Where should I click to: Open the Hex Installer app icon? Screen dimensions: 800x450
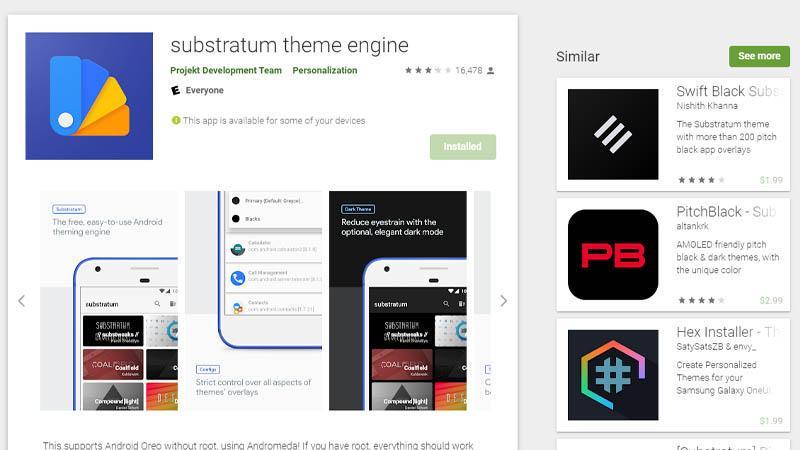(613, 375)
